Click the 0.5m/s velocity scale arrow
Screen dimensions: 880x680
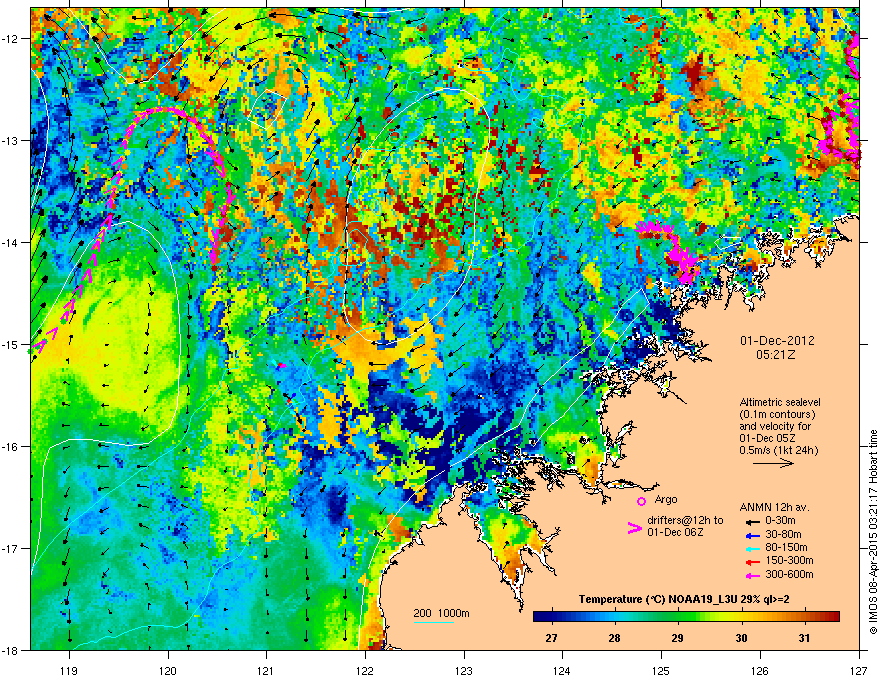[x=773, y=463]
